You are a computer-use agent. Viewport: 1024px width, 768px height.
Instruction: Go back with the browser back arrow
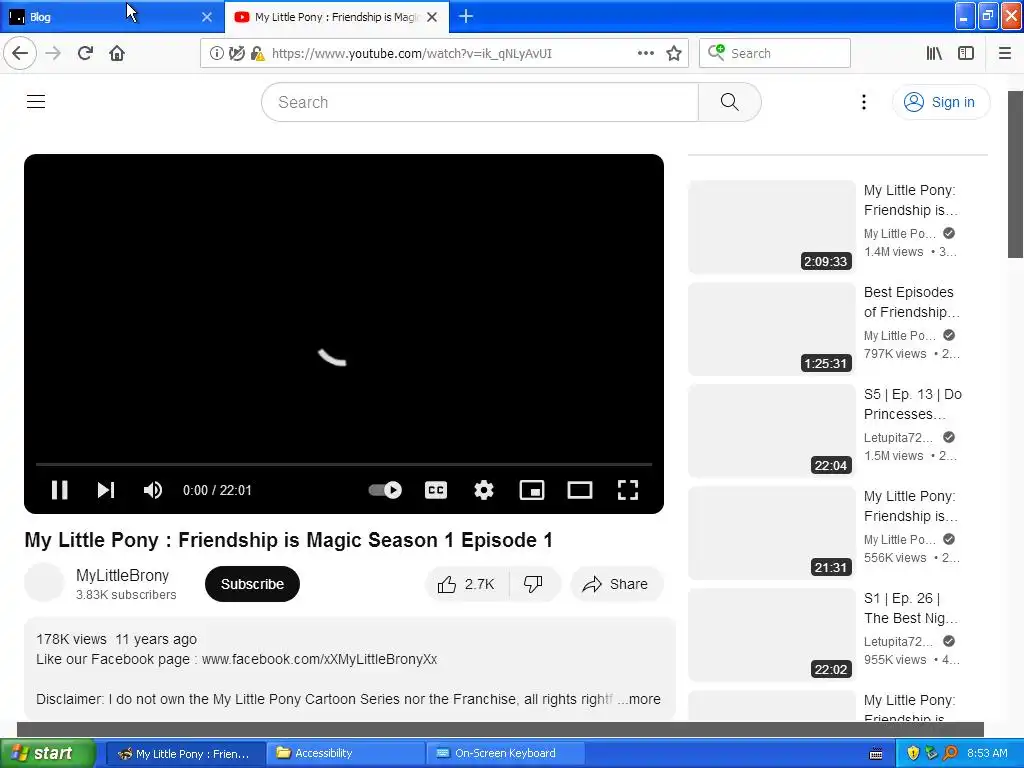click(20, 54)
